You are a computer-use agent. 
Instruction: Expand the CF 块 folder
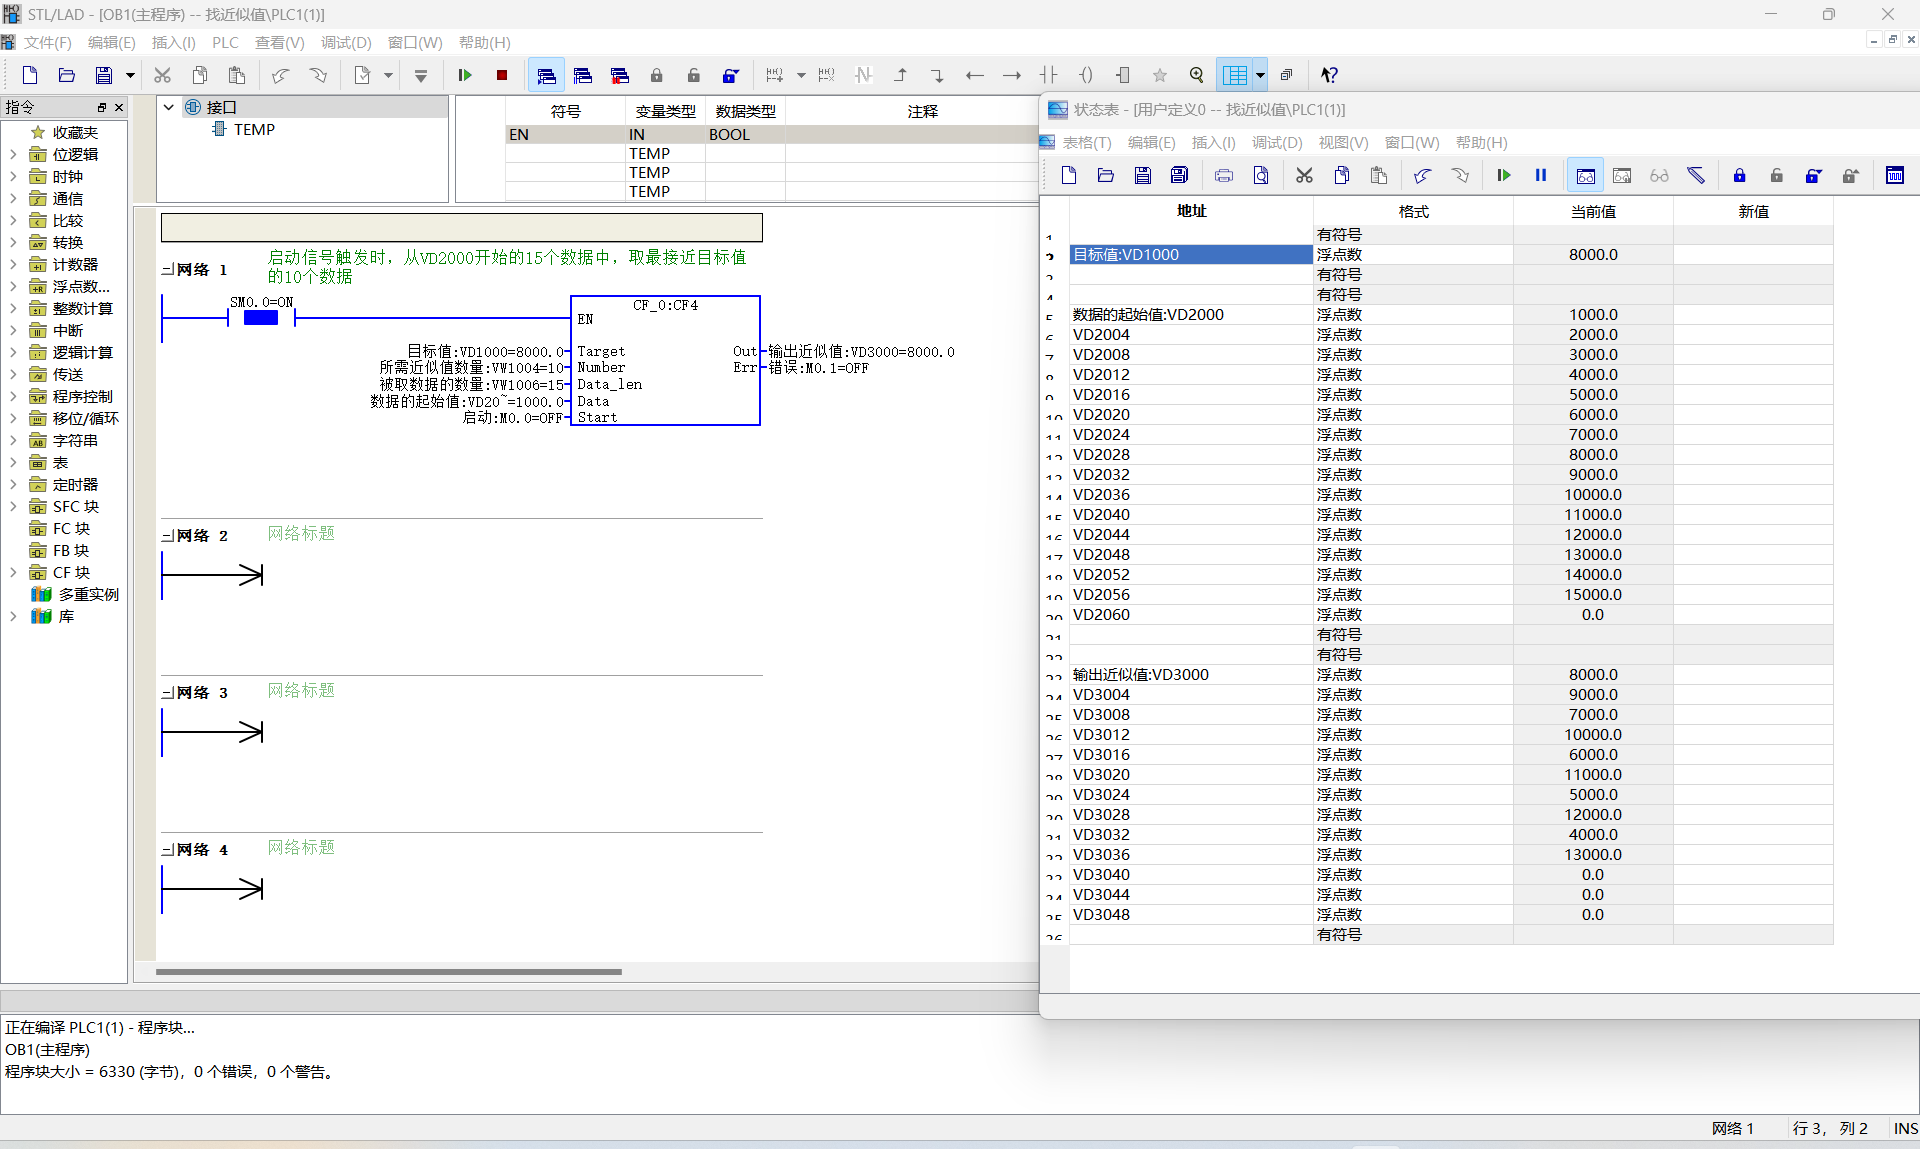click(x=13, y=572)
